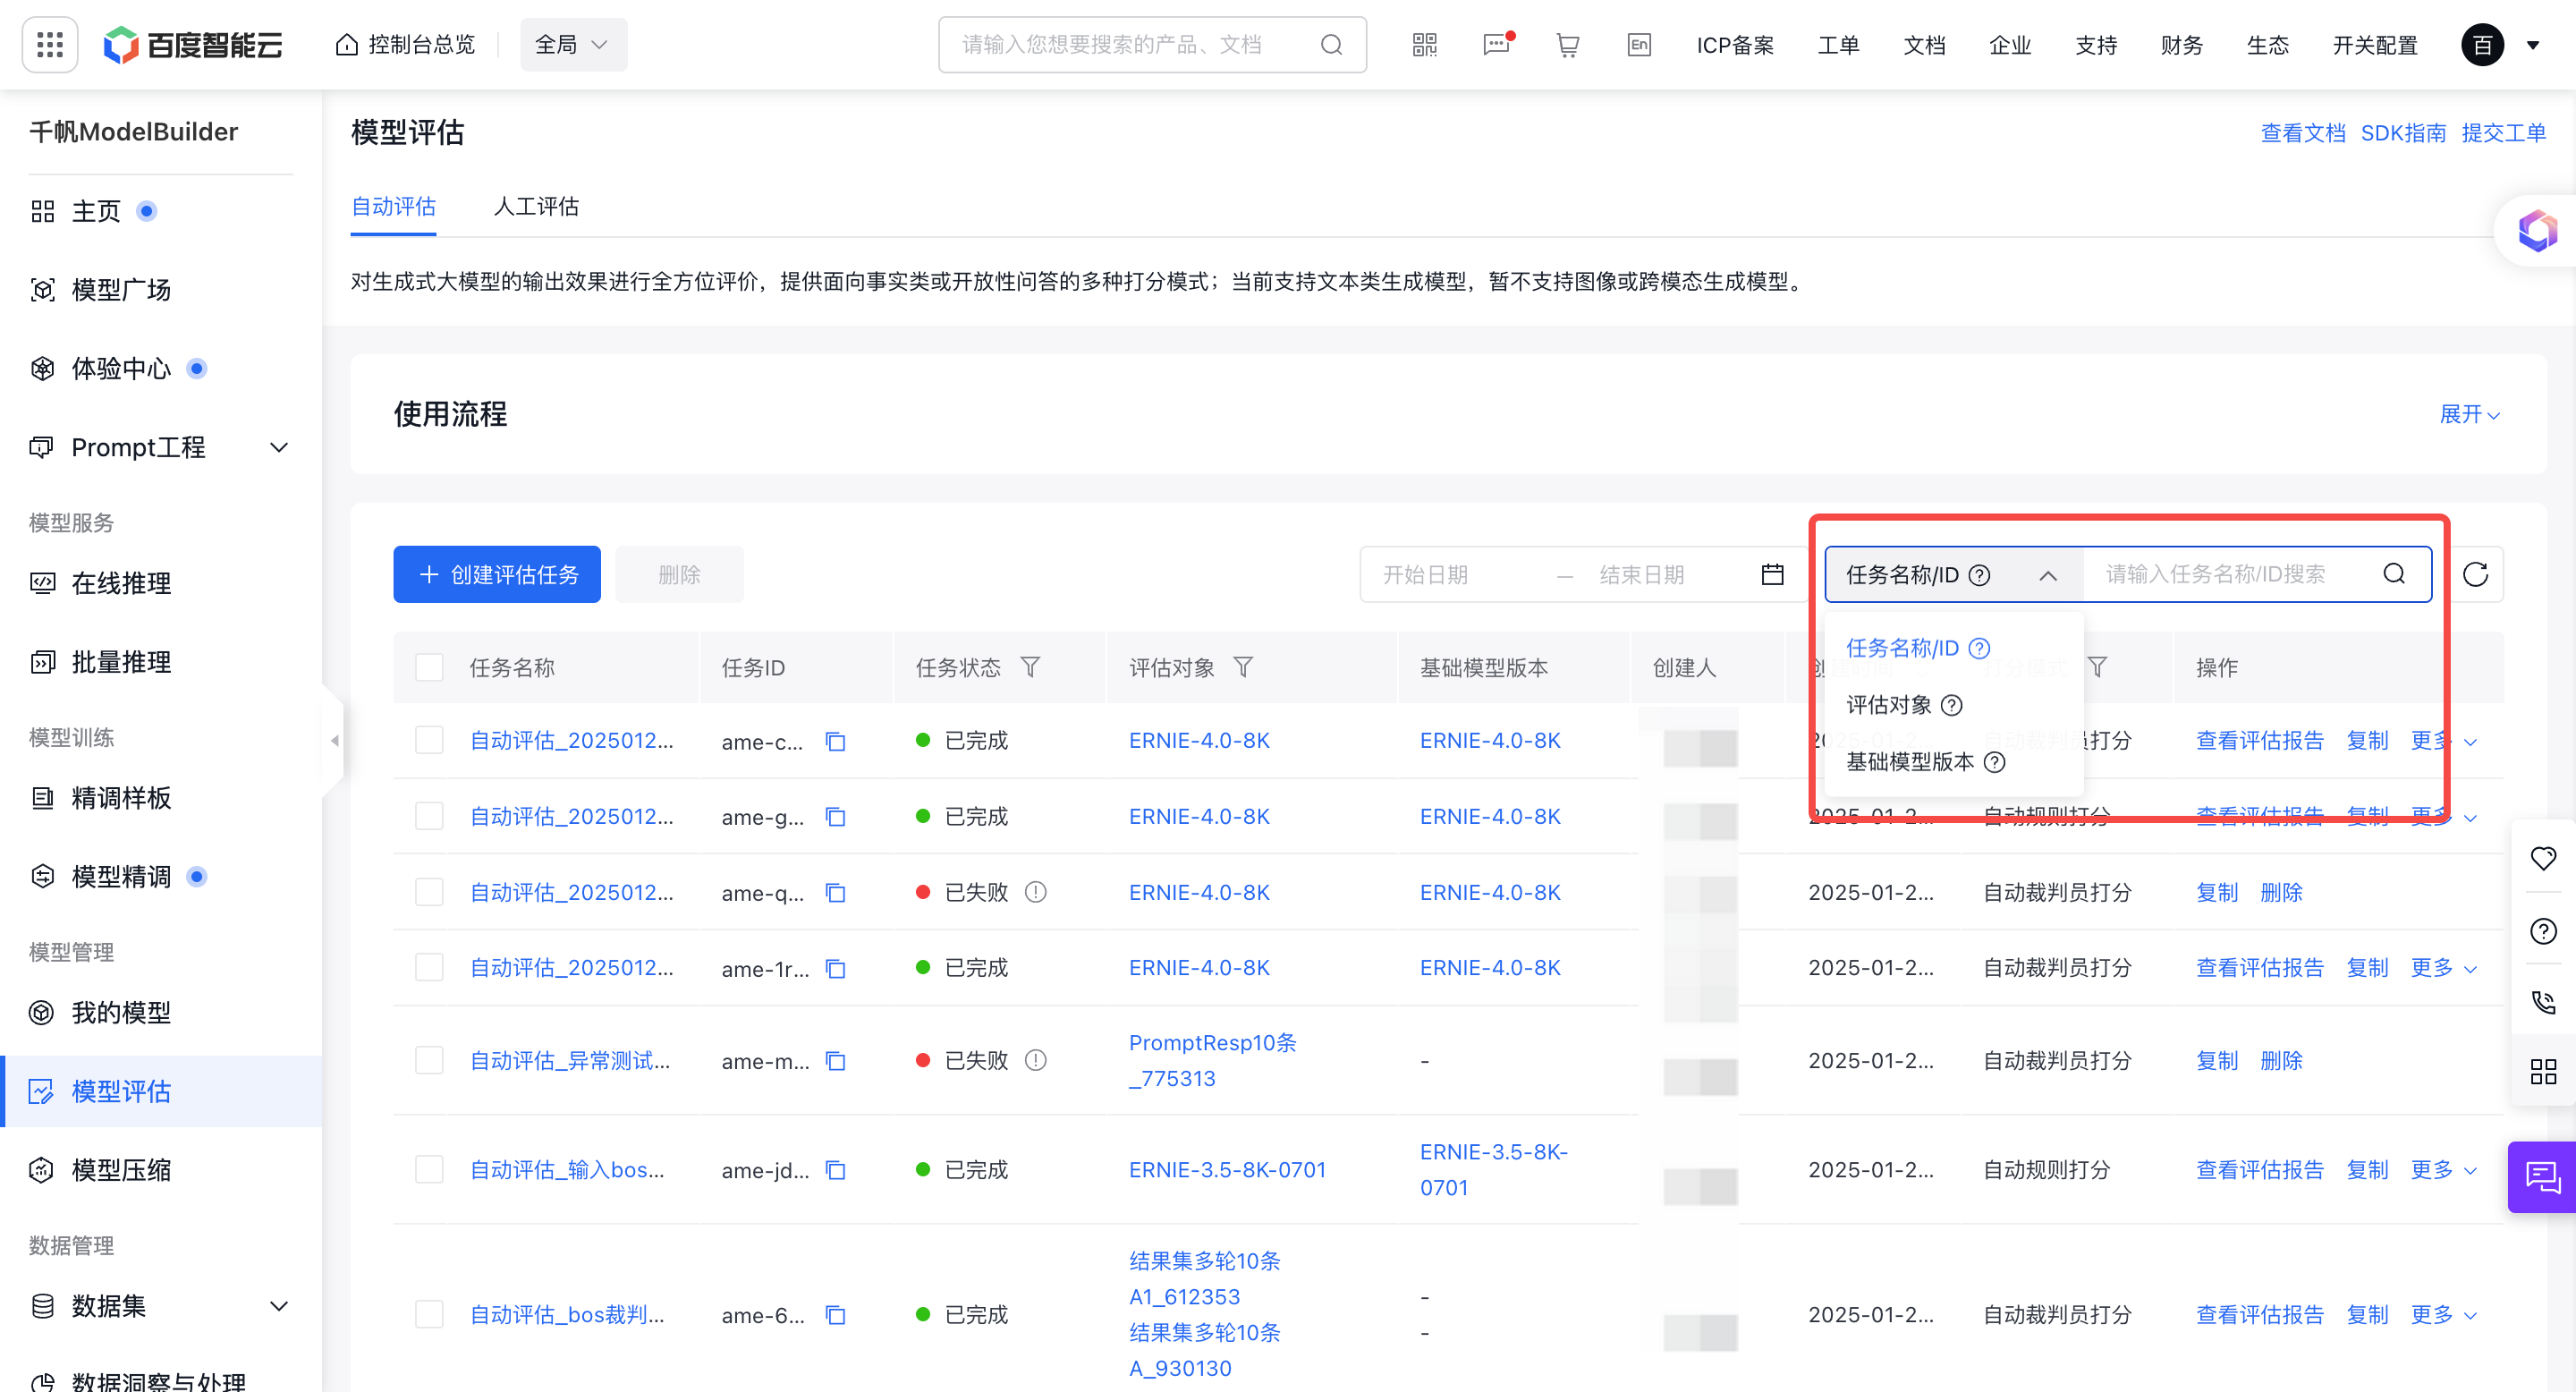2576x1392 pixels.
Task: Click help icon beside 评估对象 option
Action: point(1951,705)
